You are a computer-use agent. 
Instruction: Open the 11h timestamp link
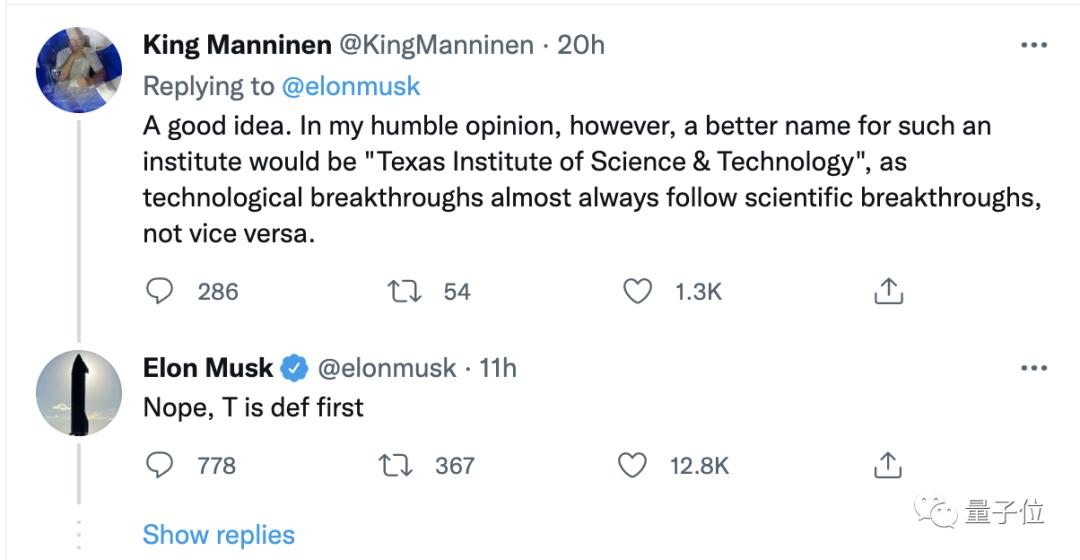click(x=498, y=368)
